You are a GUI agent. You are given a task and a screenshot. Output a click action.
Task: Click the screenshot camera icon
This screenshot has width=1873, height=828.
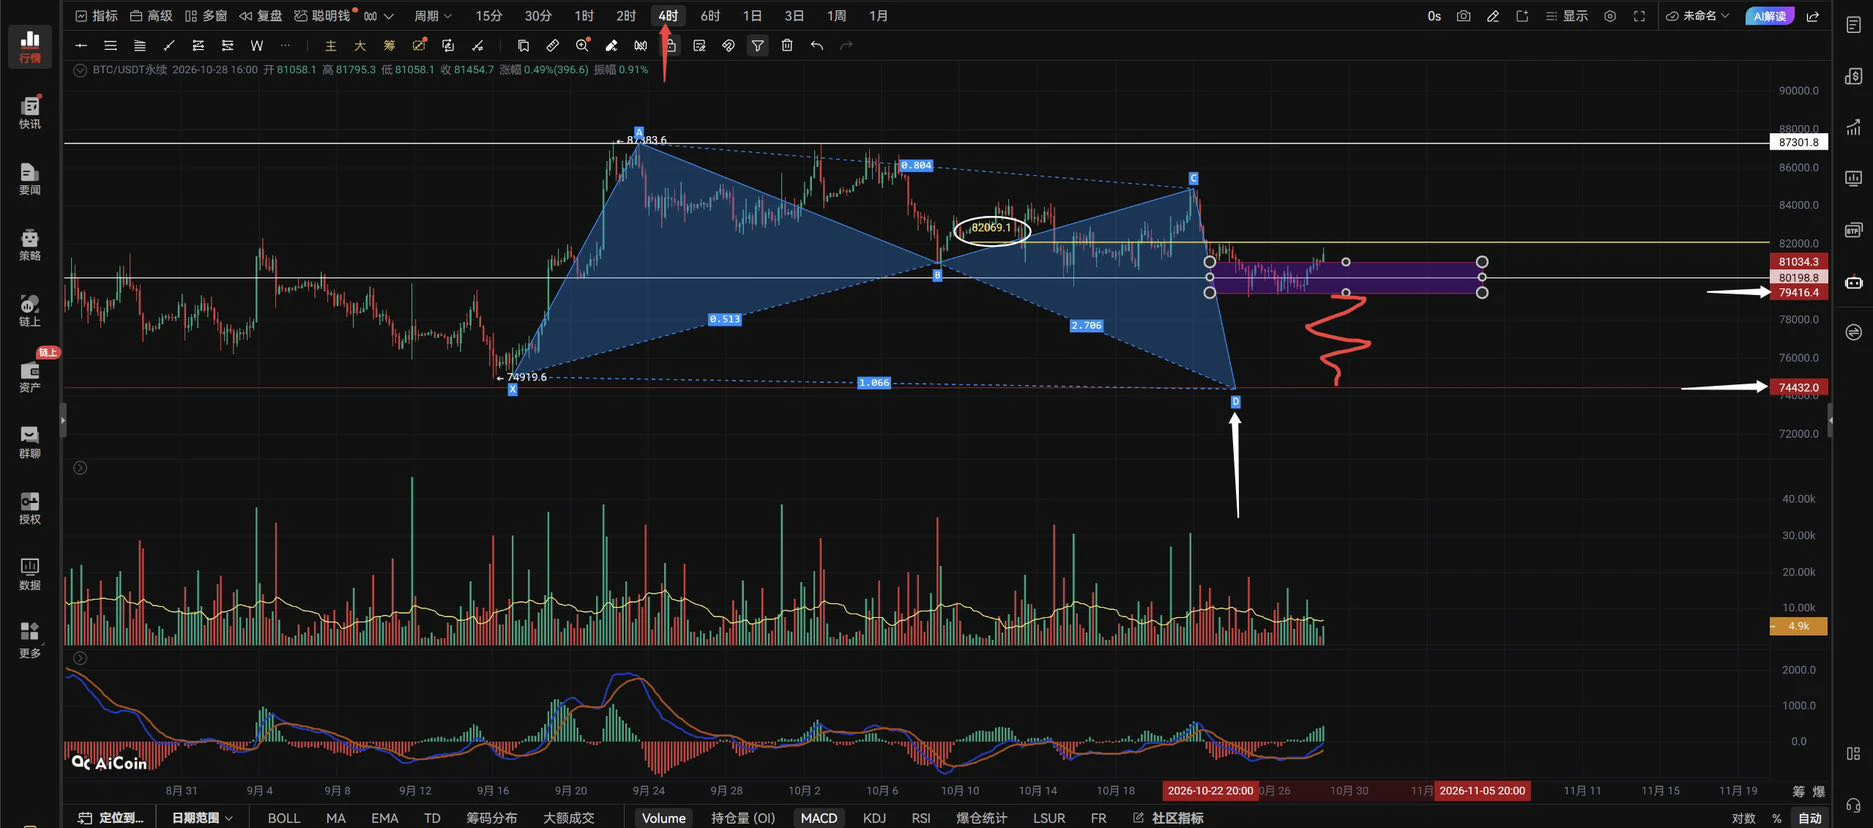pos(1463,16)
